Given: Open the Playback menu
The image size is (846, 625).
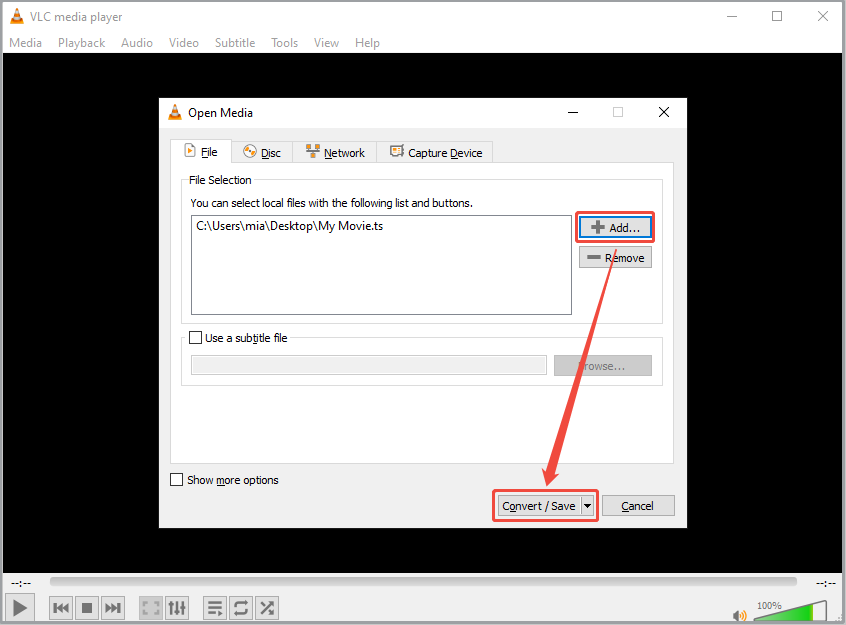Looking at the screenshot, I should pos(81,43).
